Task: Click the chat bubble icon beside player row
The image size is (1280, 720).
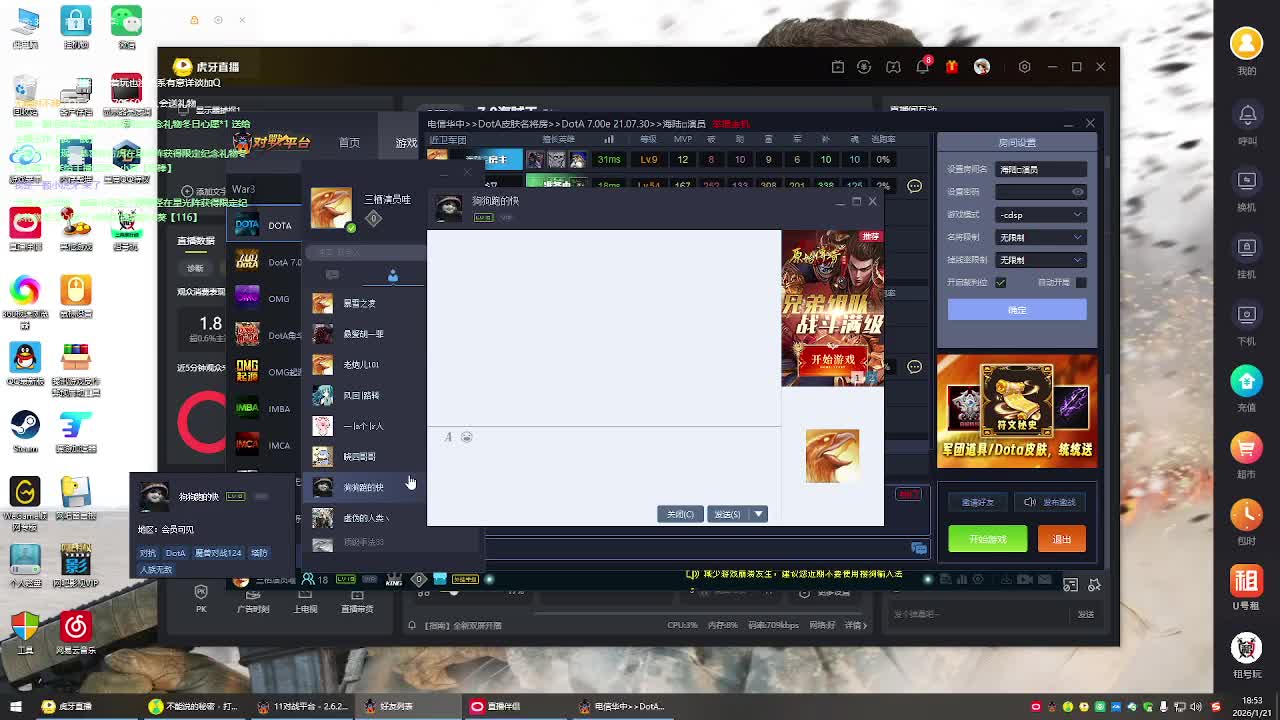Action: point(914,186)
